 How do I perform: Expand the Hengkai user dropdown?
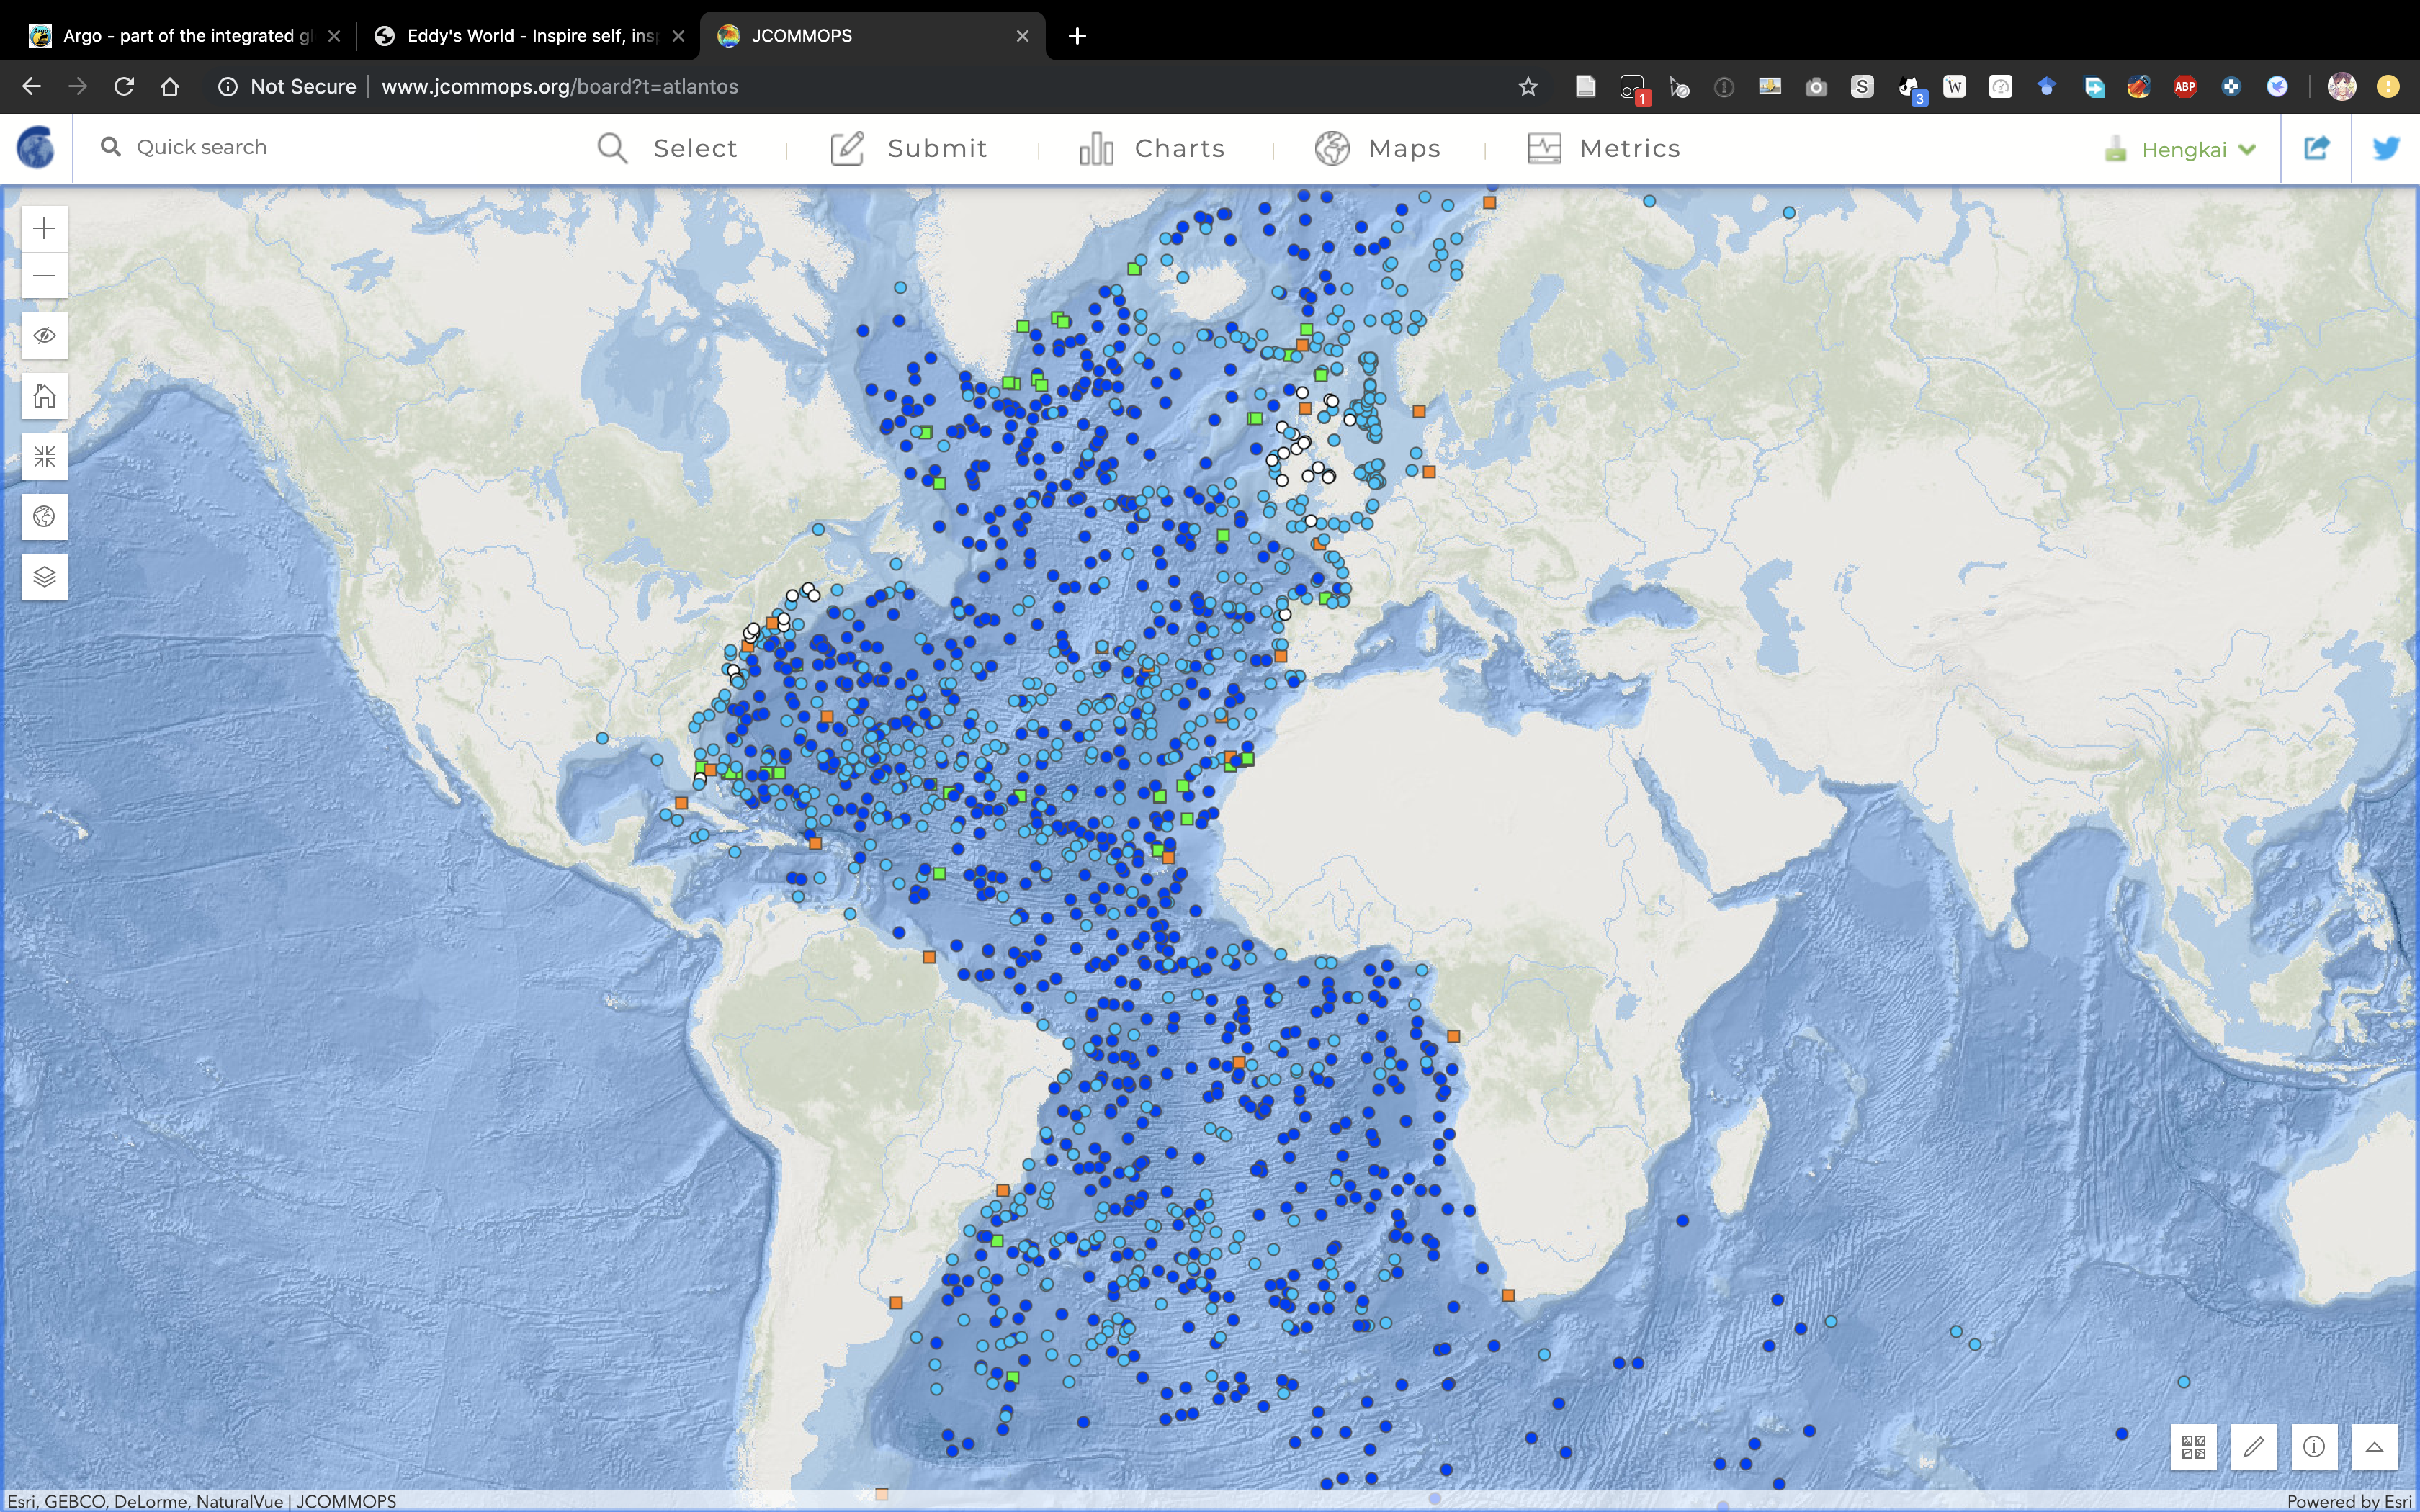[2180, 149]
